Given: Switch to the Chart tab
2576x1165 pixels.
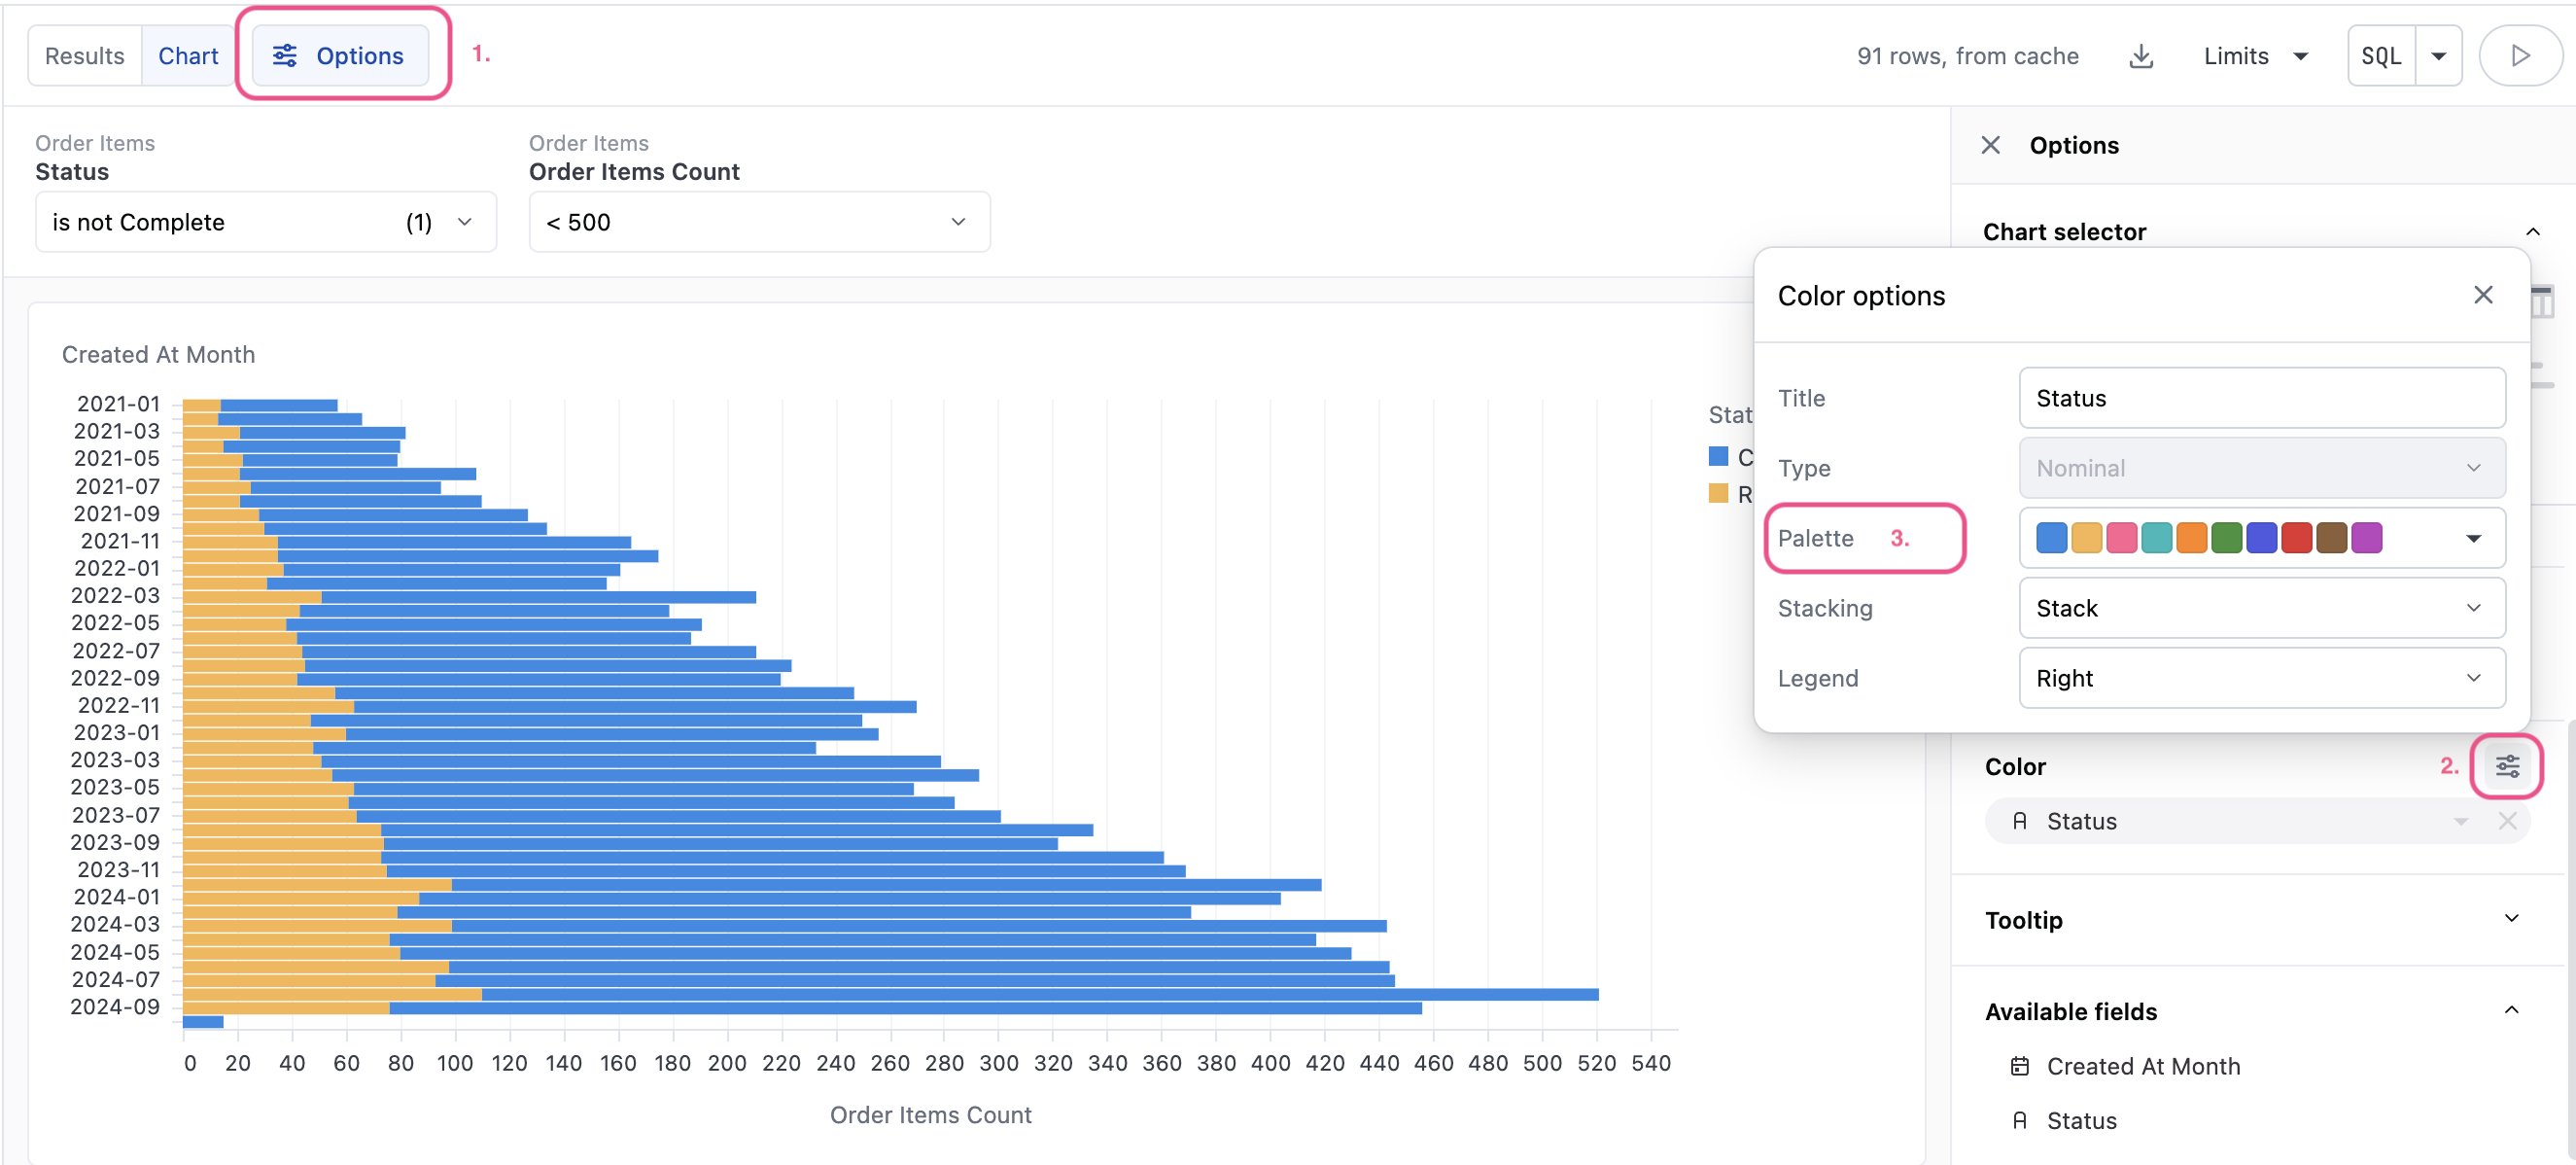Looking at the screenshot, I should pos(188,56).
